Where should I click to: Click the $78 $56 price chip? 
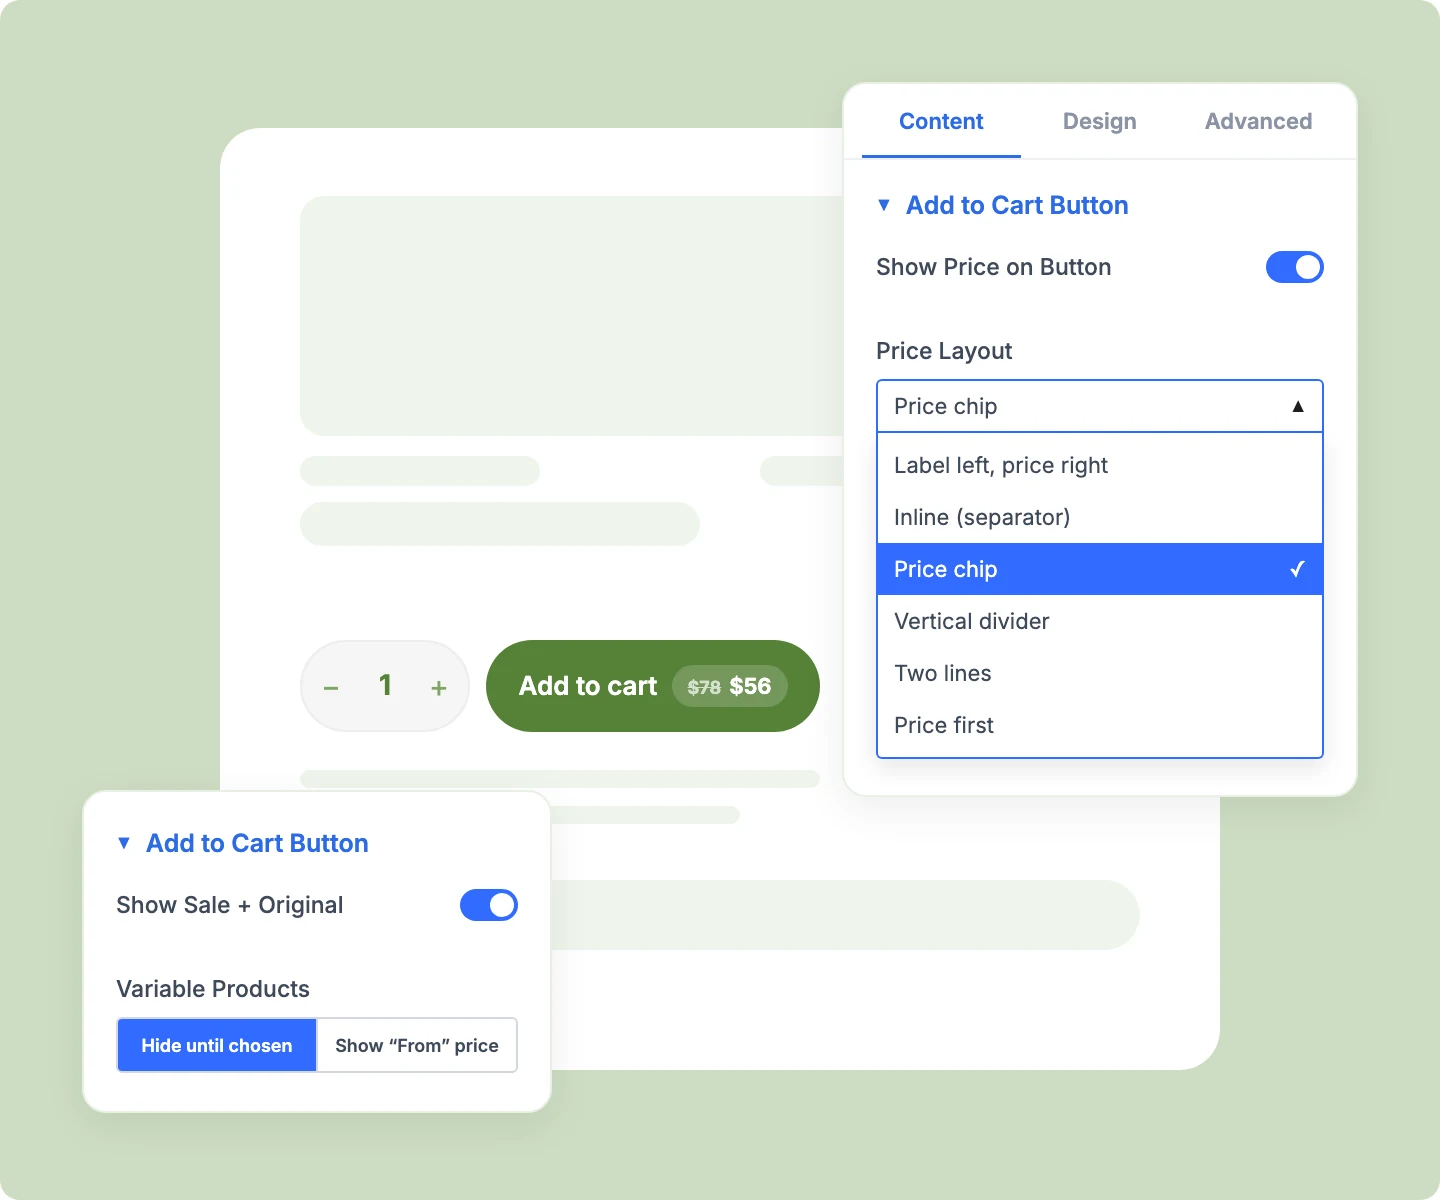[729, 686]
